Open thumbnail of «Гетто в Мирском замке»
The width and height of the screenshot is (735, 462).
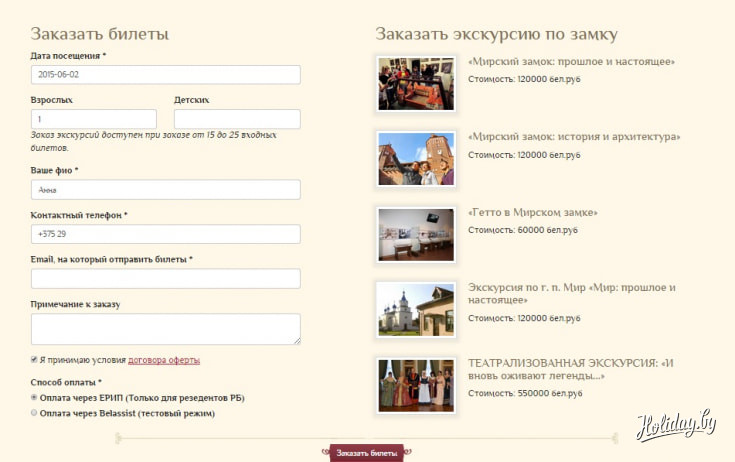tap(415, 234)
